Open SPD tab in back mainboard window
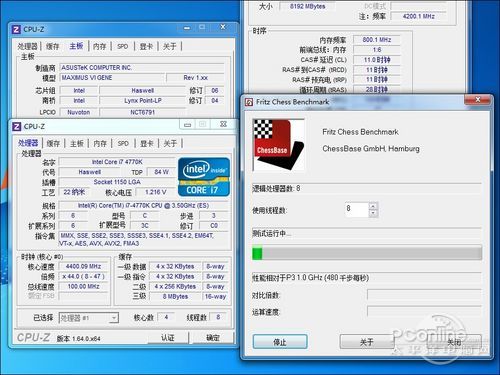Viewport: 500px width, 375px height. (x=123, y=46)
